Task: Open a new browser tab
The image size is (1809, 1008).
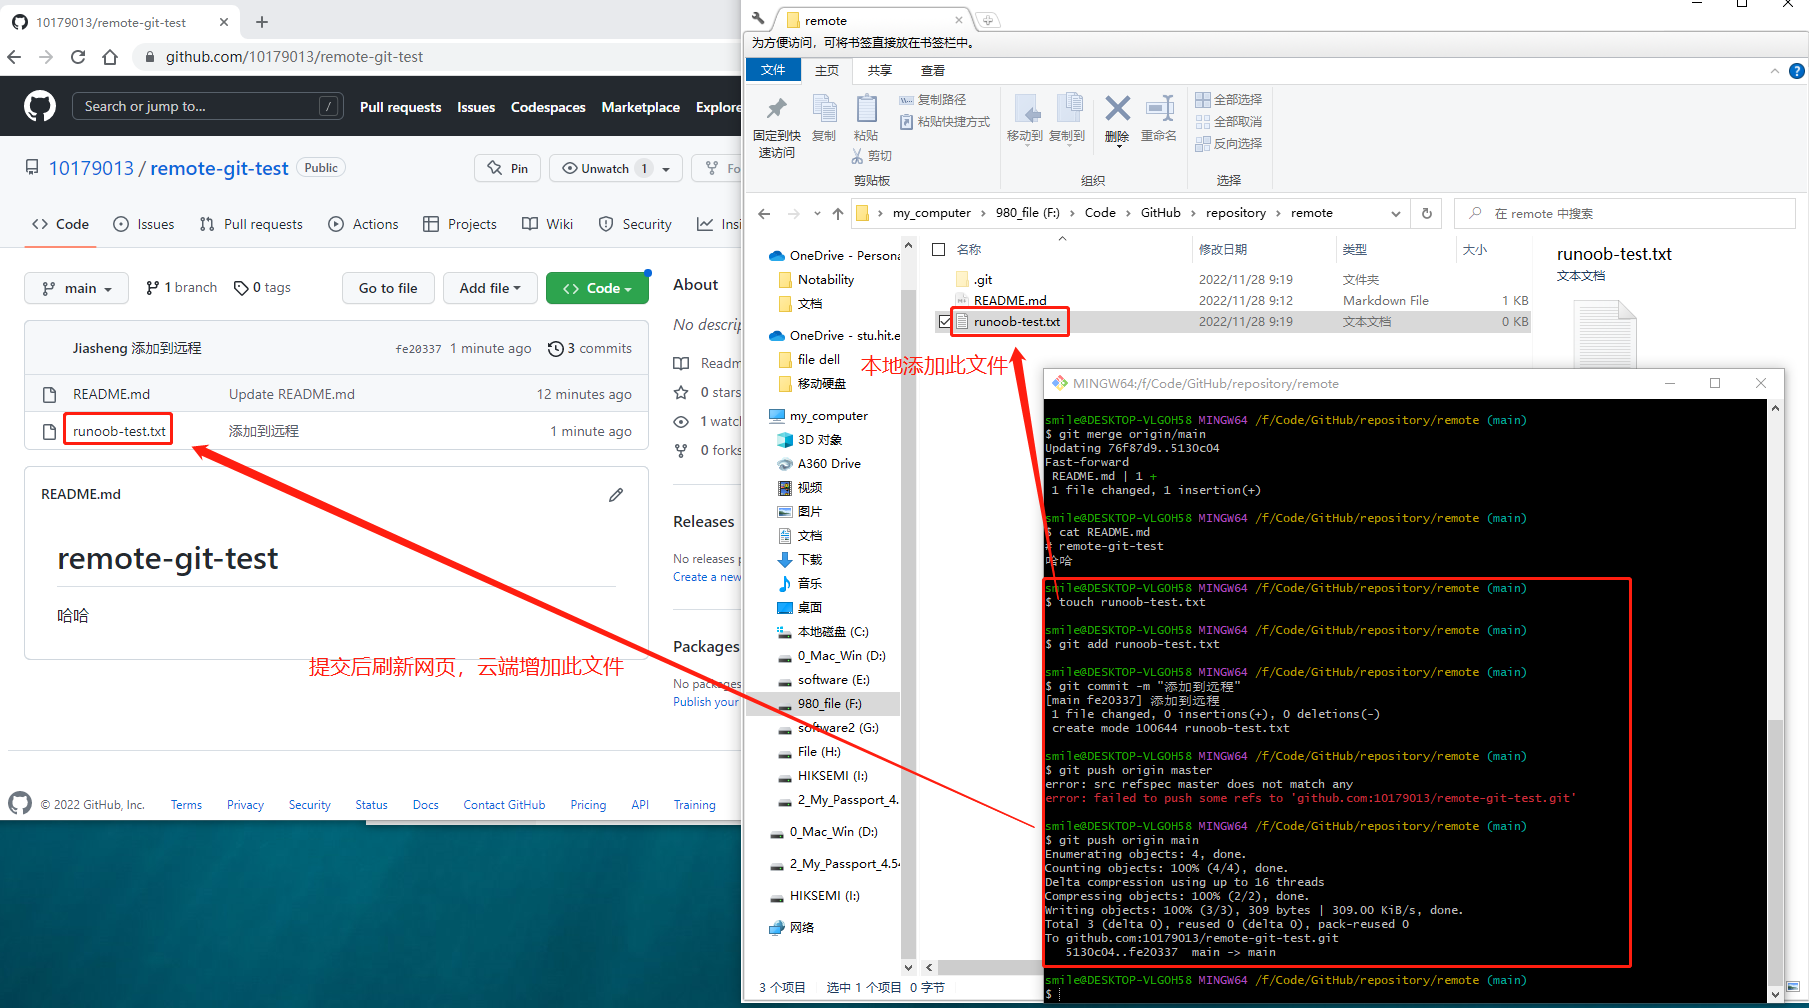Action: (x=262, y=22)
